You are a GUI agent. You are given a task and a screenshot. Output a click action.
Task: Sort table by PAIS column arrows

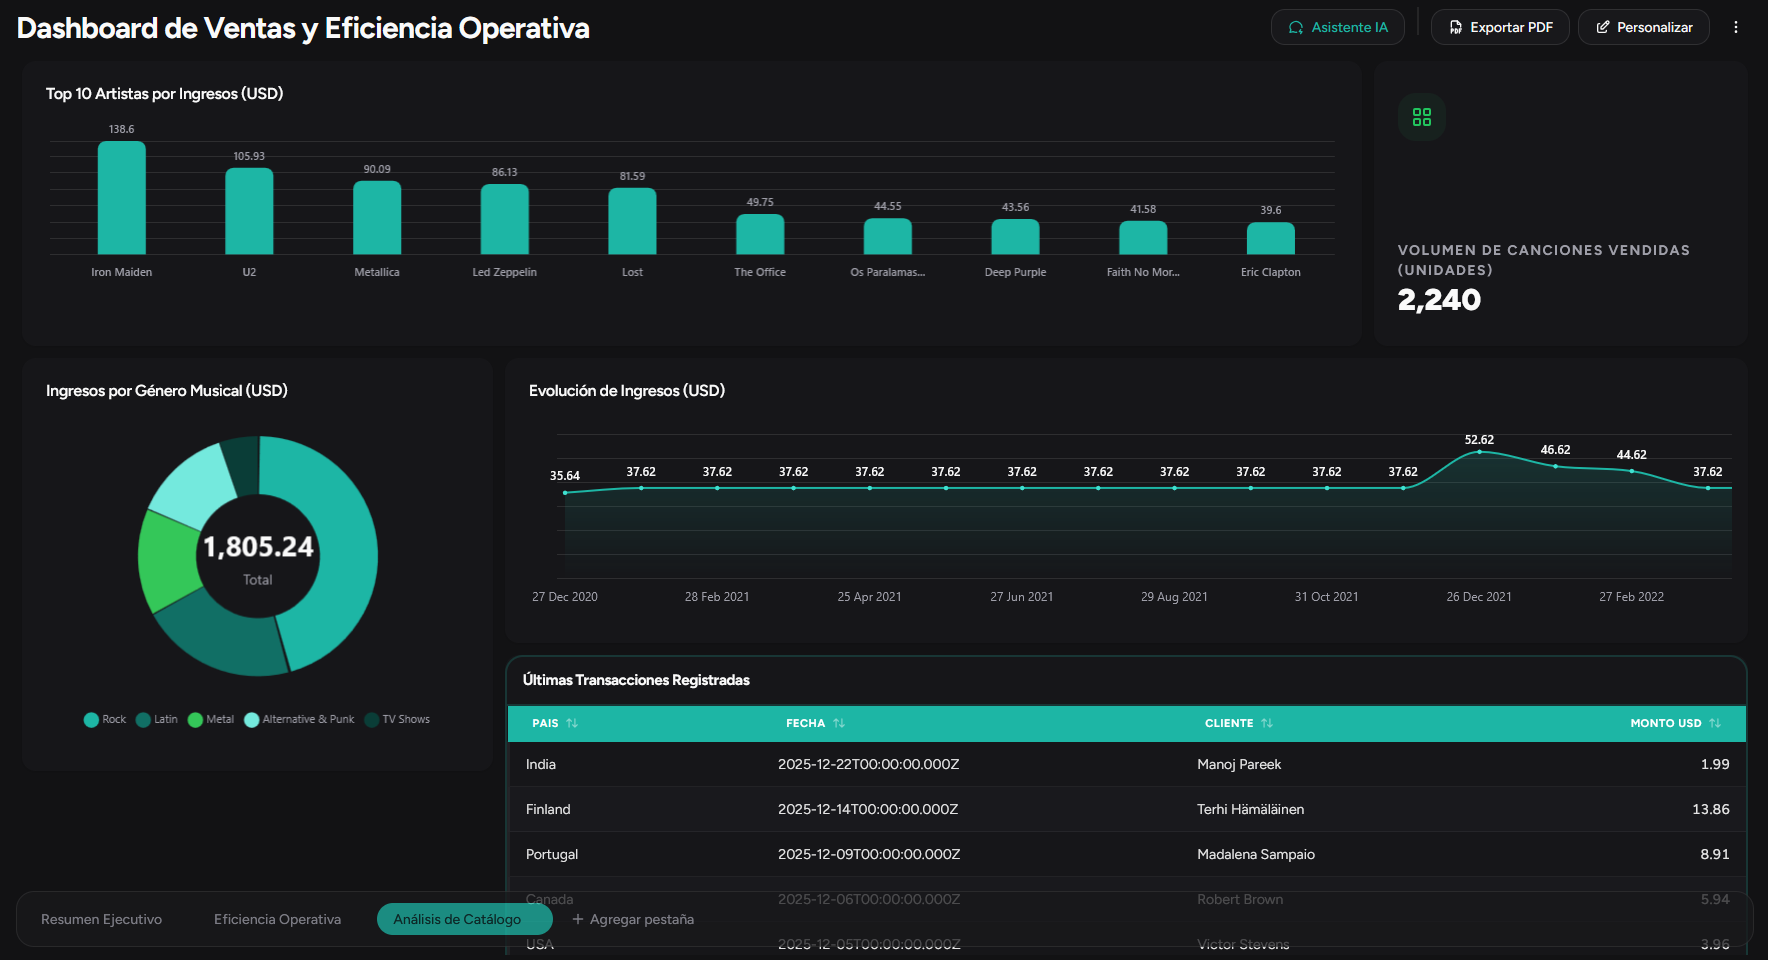pyautogui.click(x=572, y=723)
